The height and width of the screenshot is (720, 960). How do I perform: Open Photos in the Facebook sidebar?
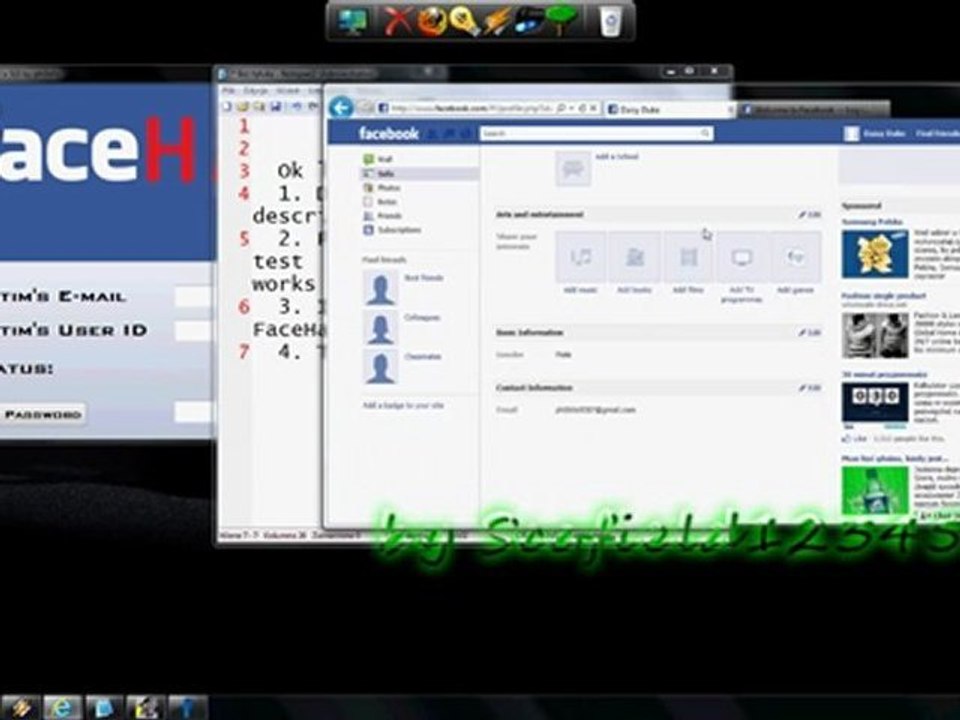388,188
